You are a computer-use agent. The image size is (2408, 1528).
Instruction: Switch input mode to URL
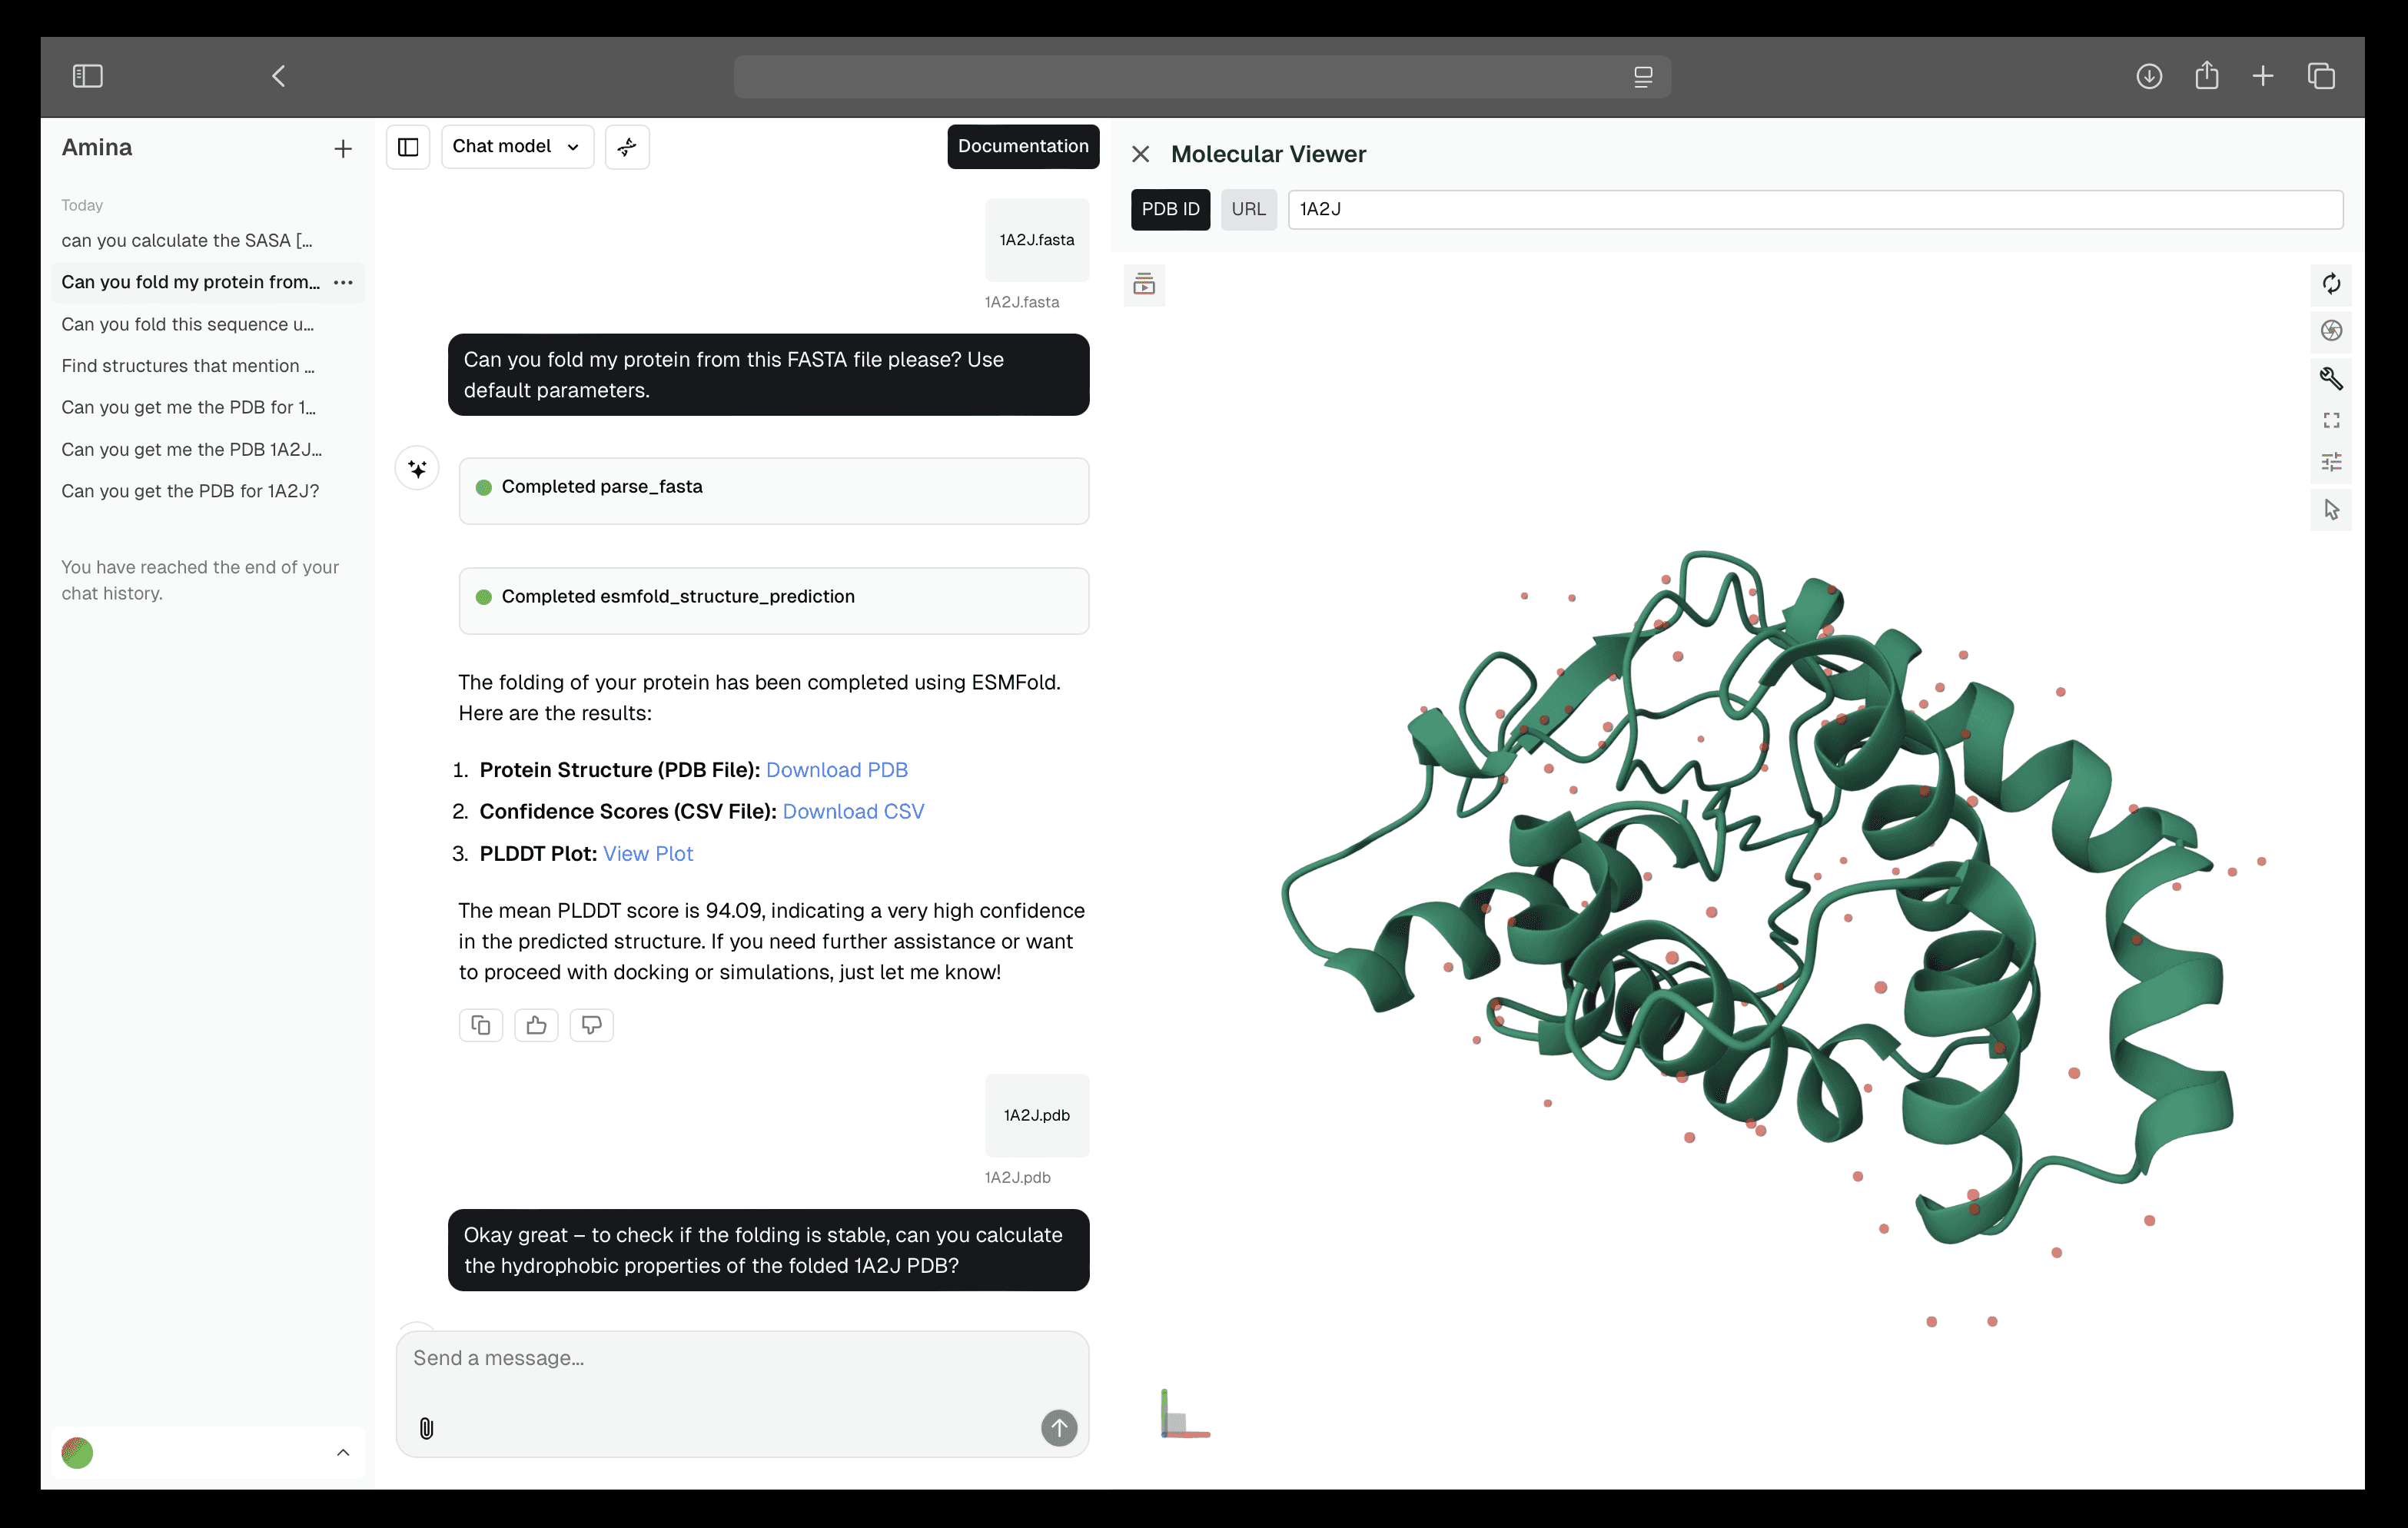coord(1248,209)
